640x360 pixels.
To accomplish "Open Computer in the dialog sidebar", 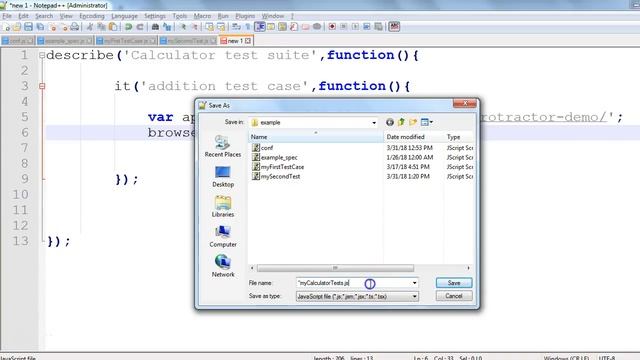I will [223, 236].
